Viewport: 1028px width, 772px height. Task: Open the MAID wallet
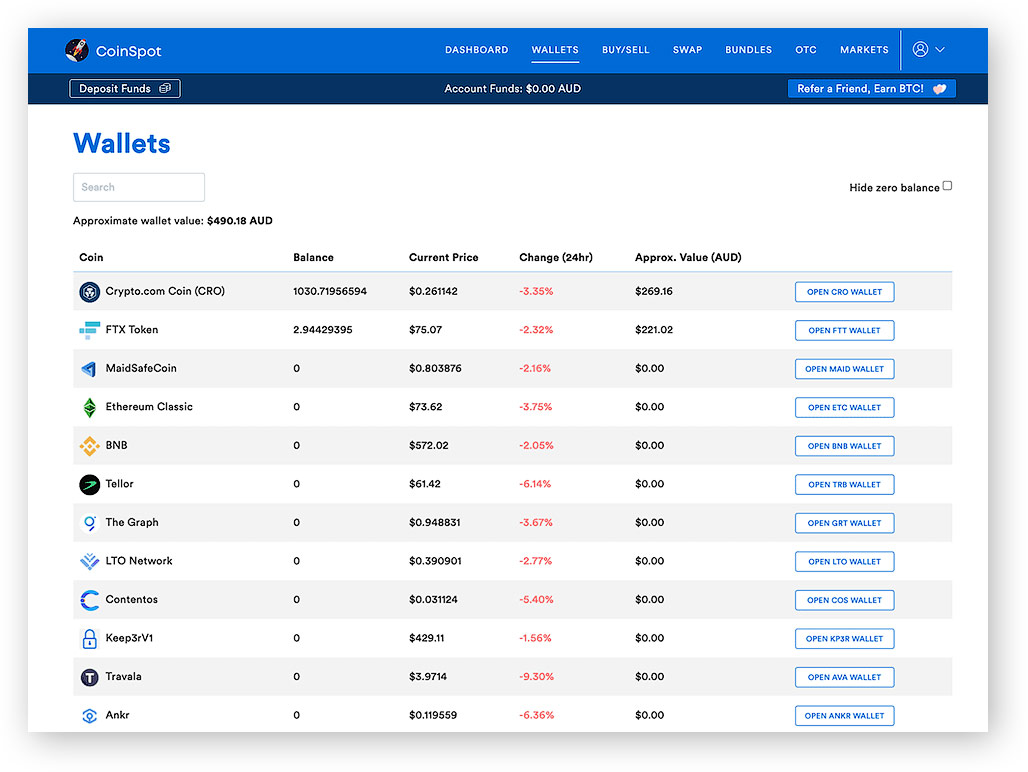pos(844,369)
